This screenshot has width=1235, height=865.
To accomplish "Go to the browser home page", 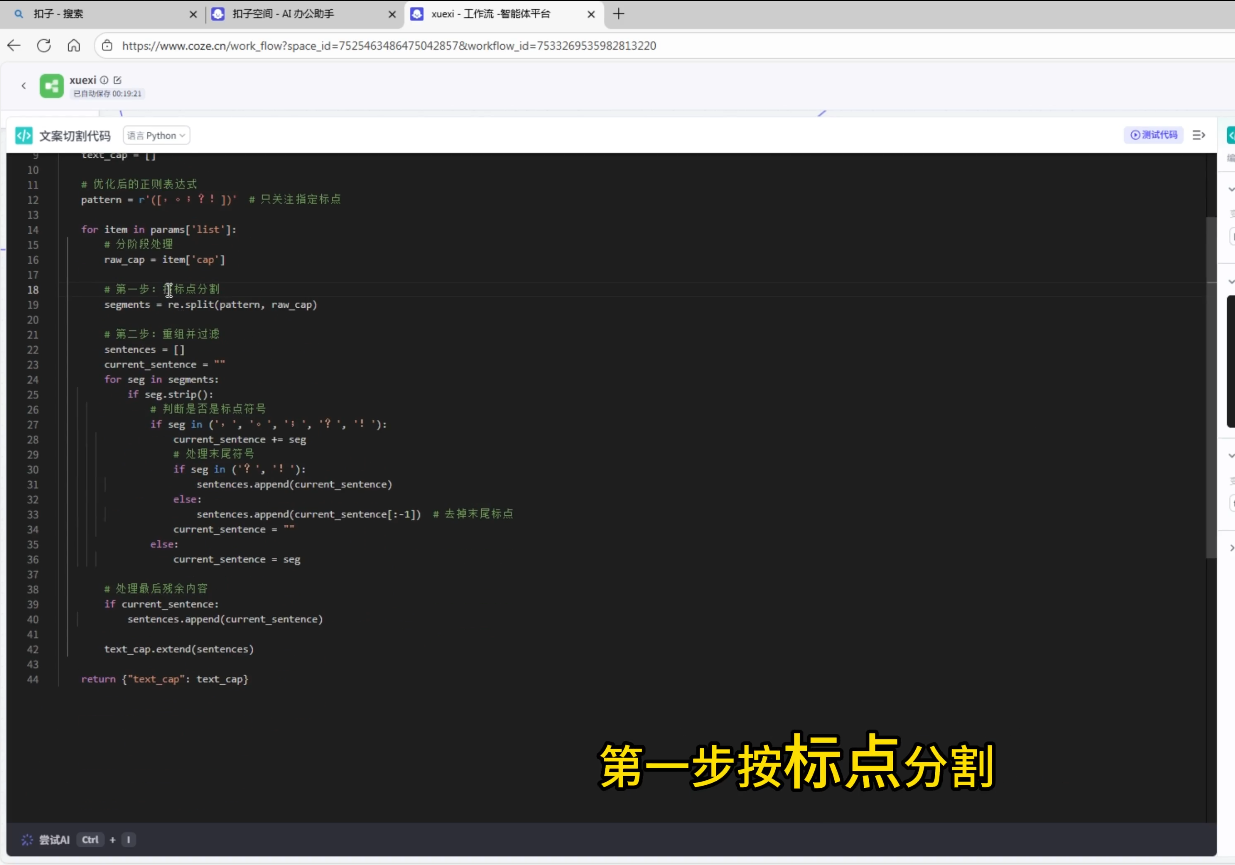I will [x=74, y=45].
